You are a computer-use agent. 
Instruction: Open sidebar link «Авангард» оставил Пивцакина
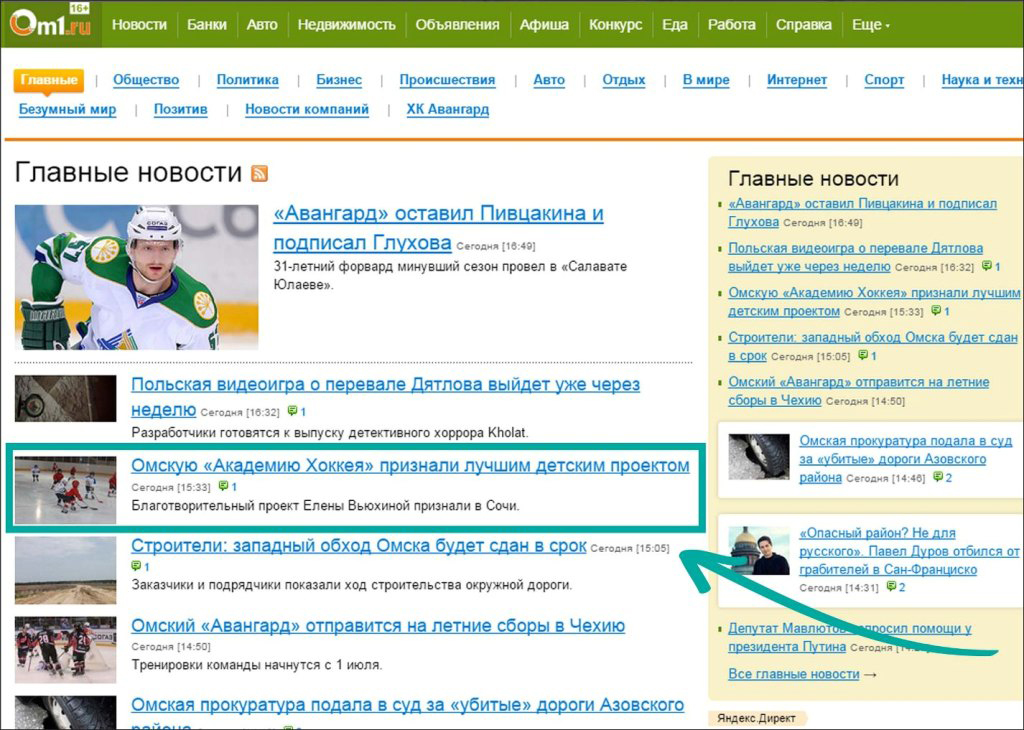[862, 212]
